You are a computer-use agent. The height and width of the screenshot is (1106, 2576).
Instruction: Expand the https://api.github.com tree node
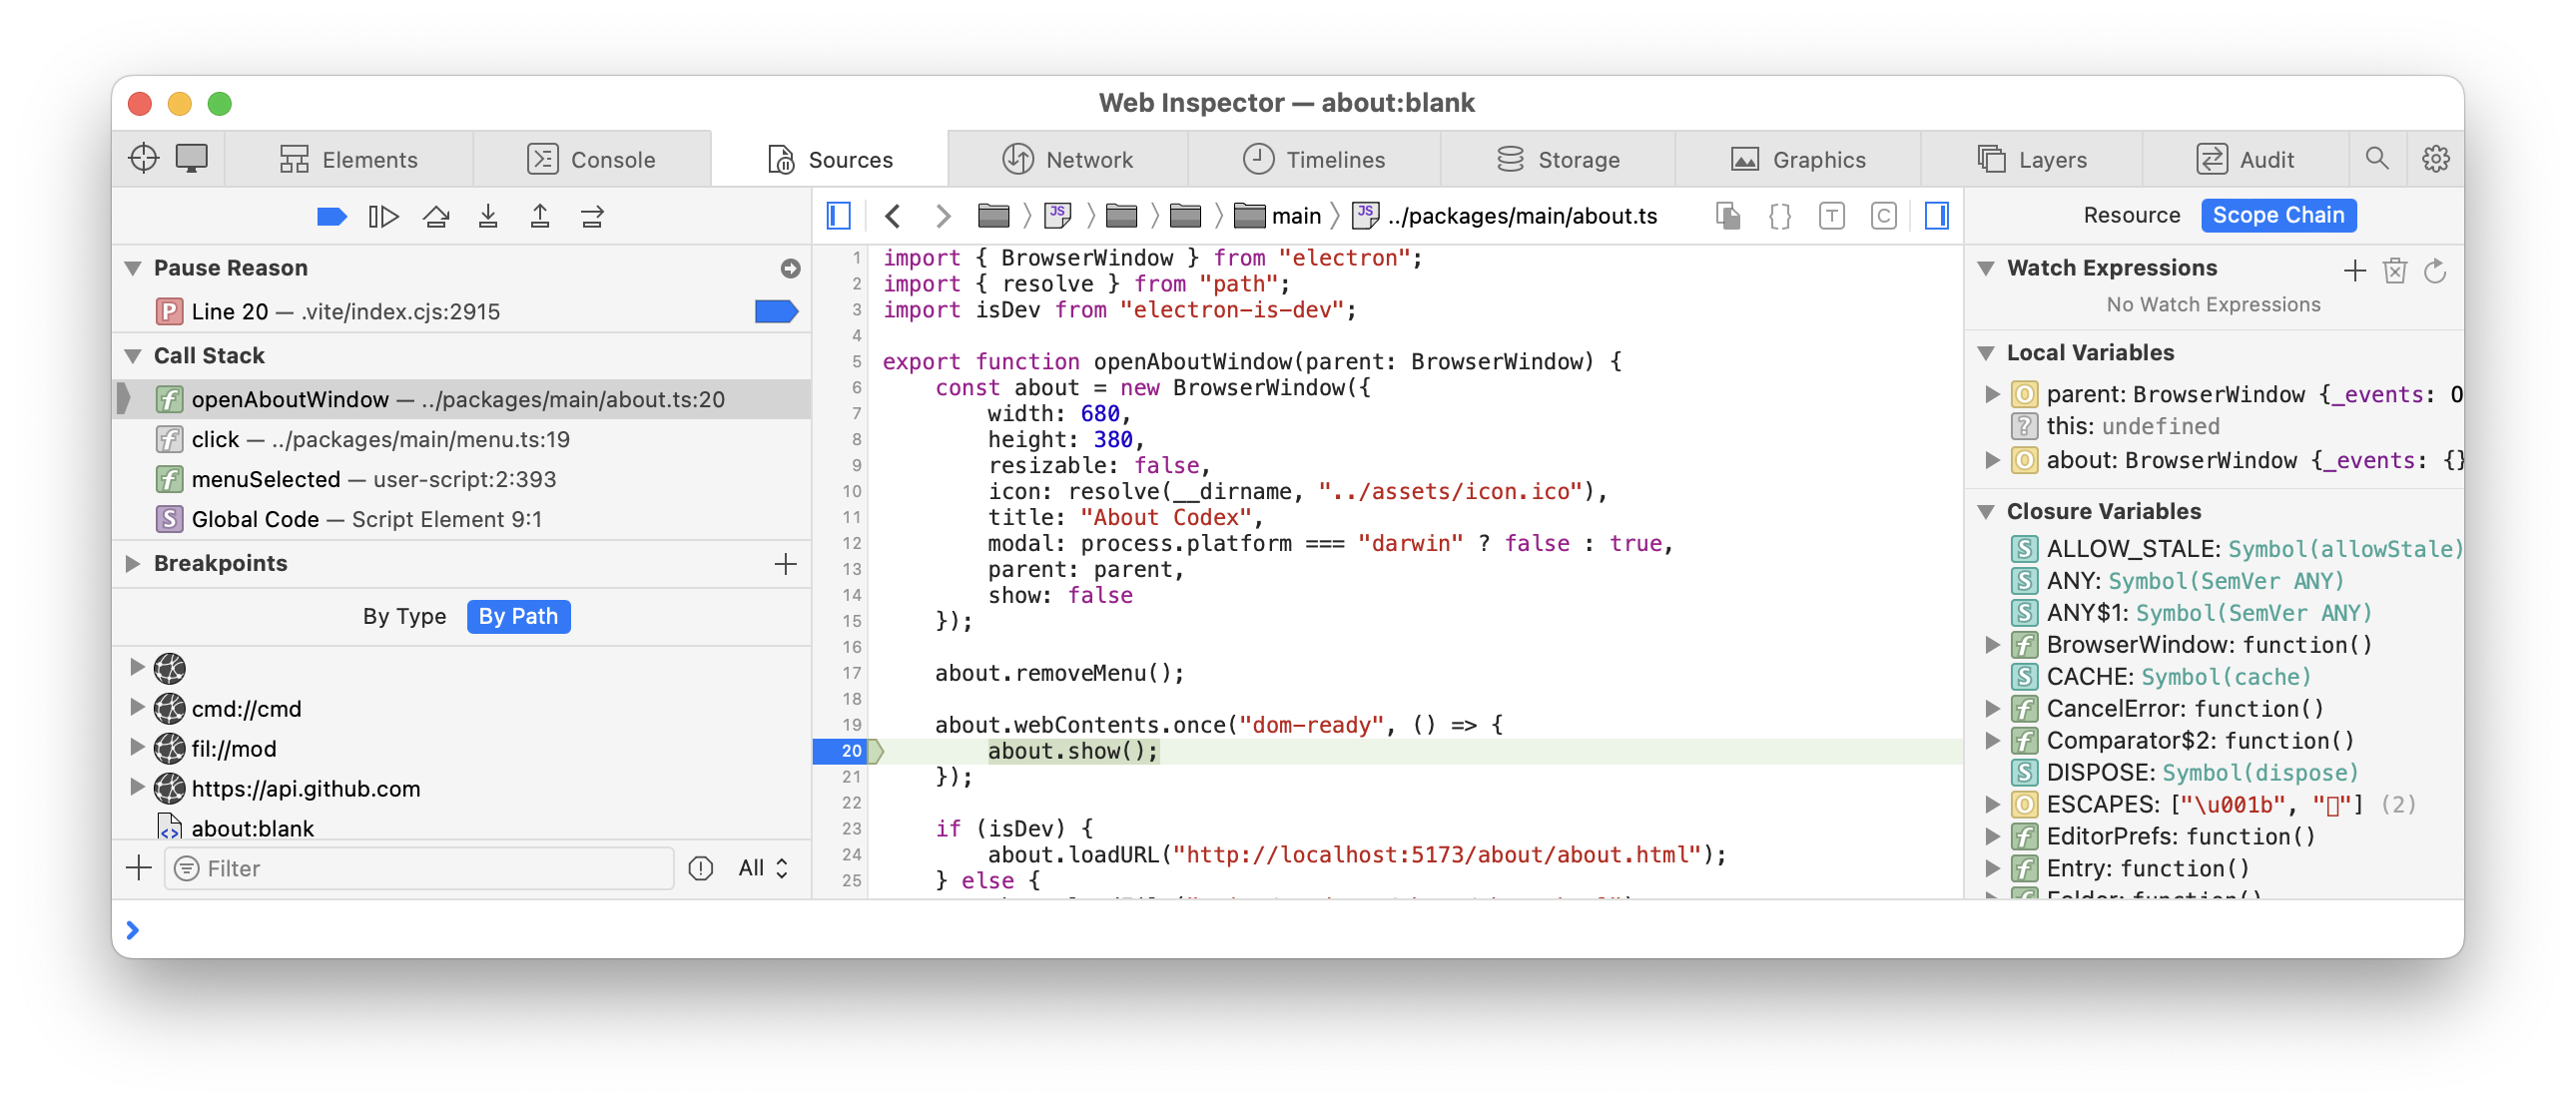click(x=137, y=788)
